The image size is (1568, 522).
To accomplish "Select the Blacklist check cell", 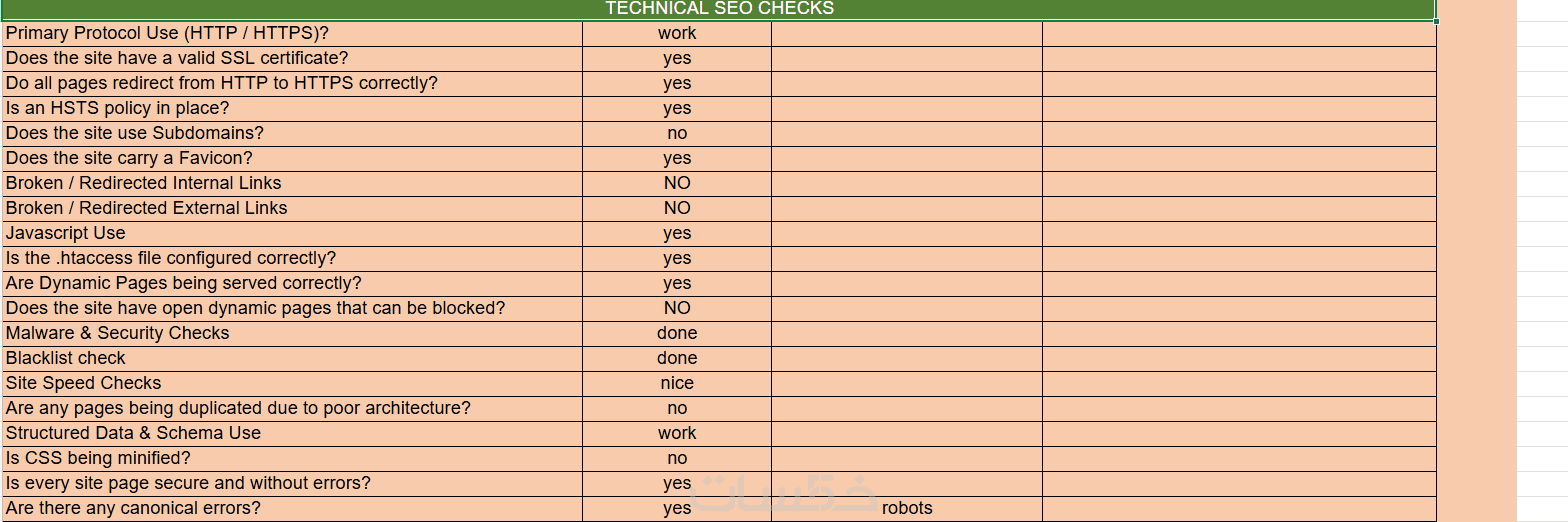I will pyautogui.click(x=292, y=358).
